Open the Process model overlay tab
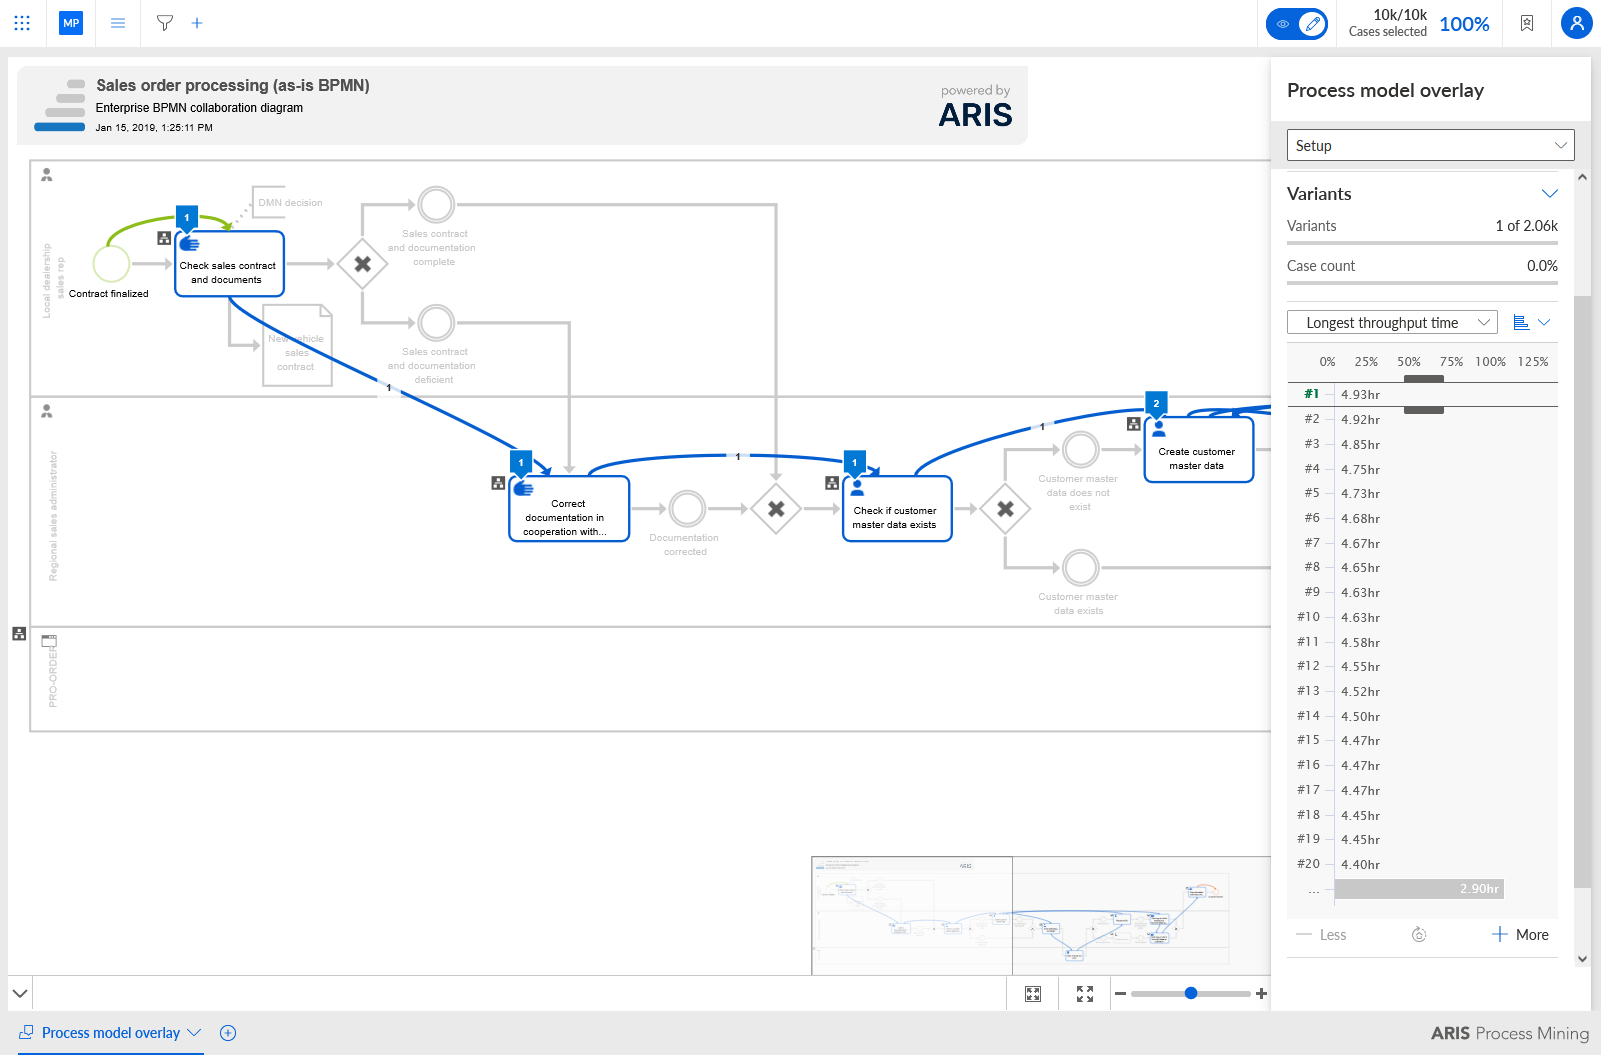 click(110, 1033)
